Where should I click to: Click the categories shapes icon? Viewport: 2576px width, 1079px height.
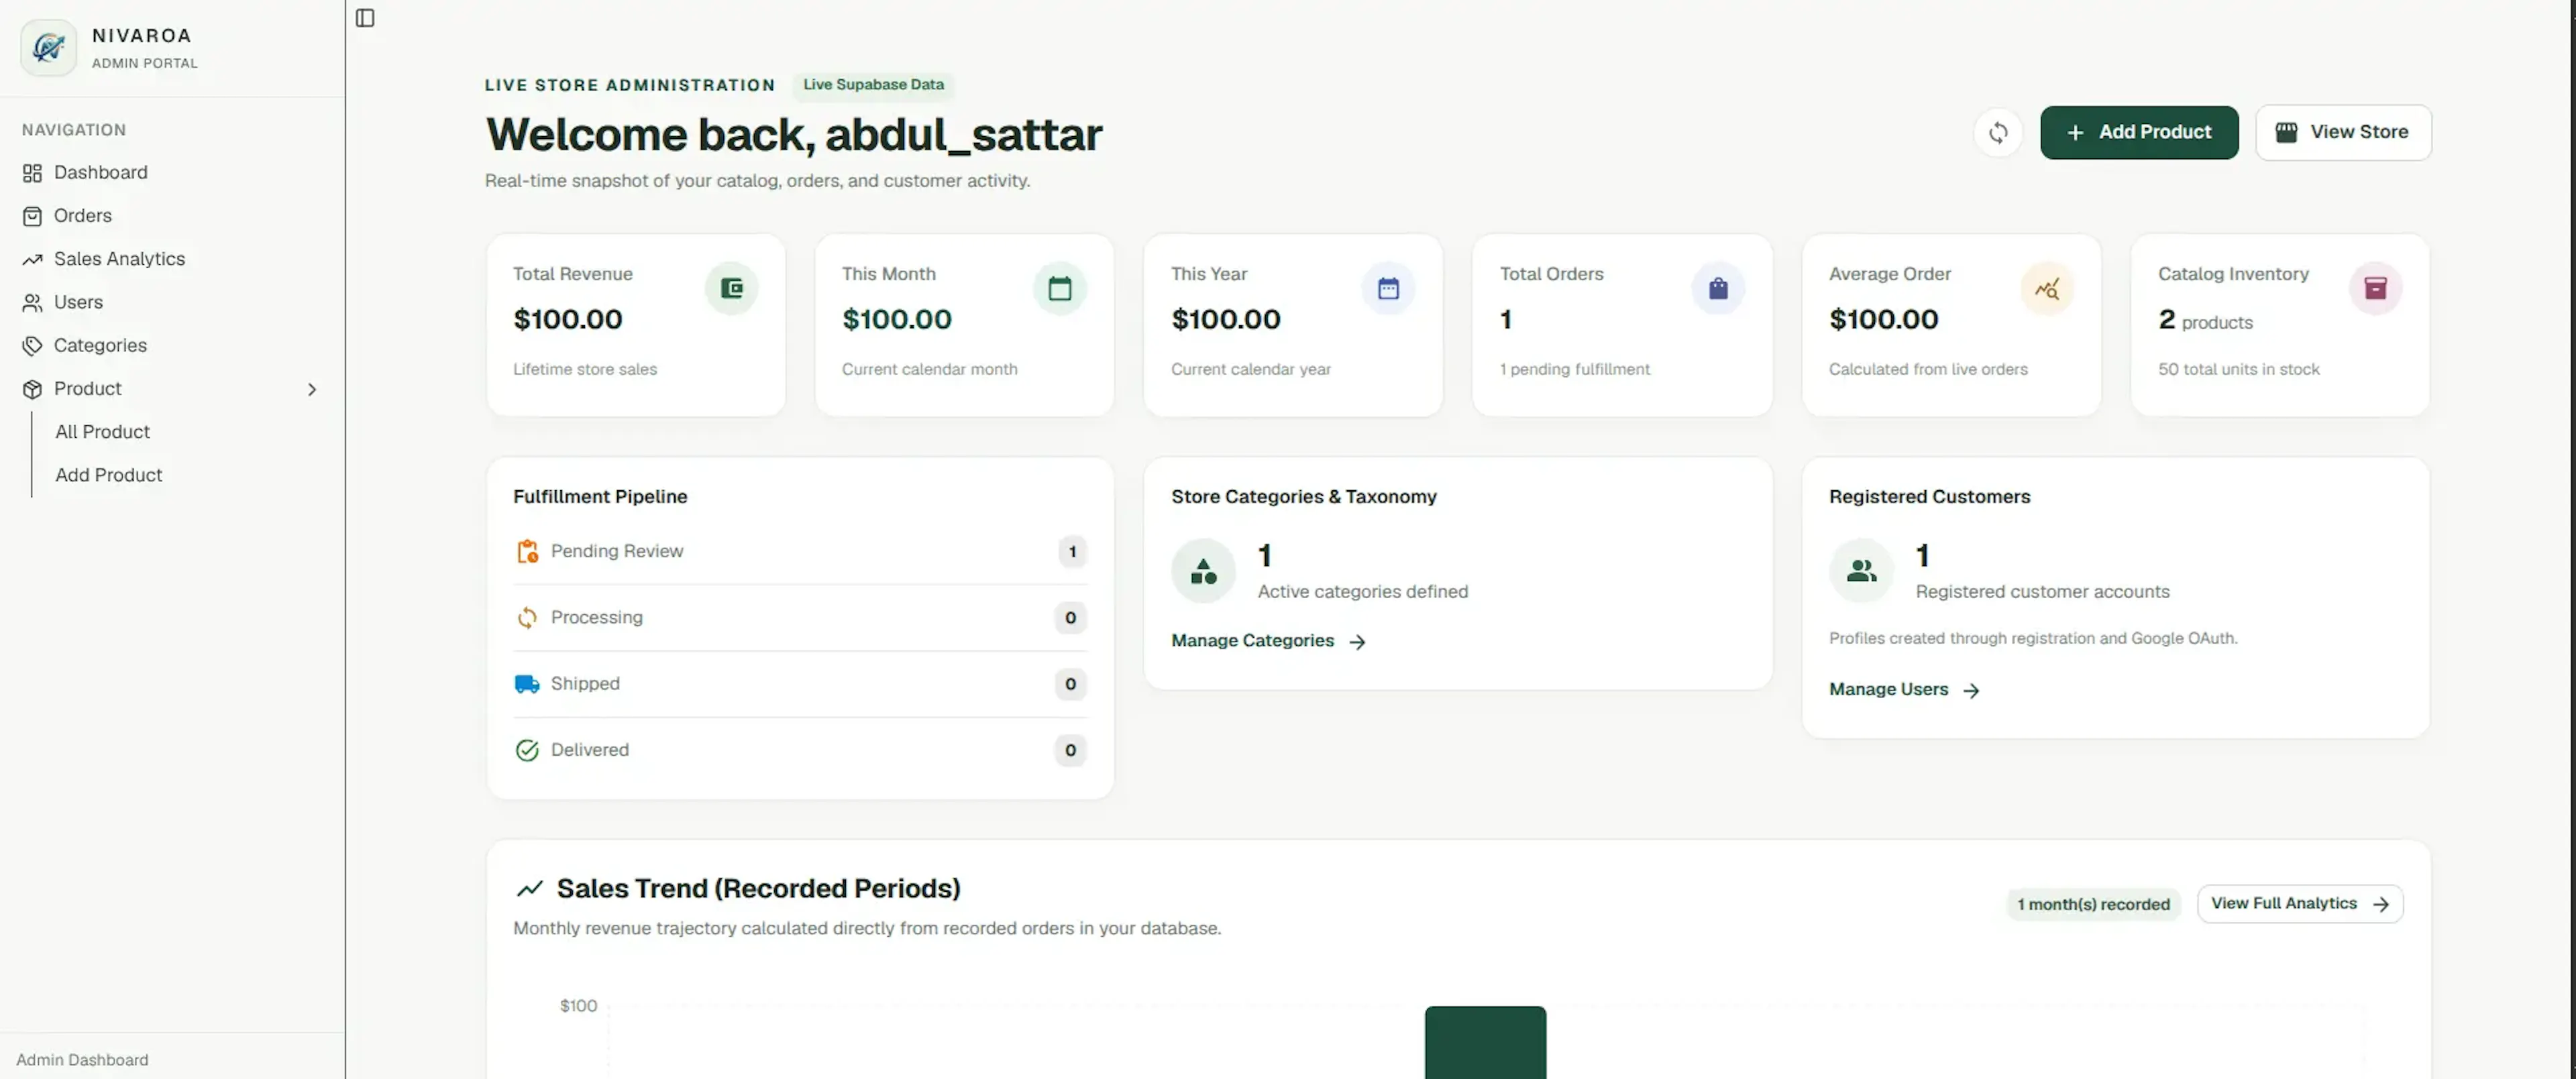1203,571
